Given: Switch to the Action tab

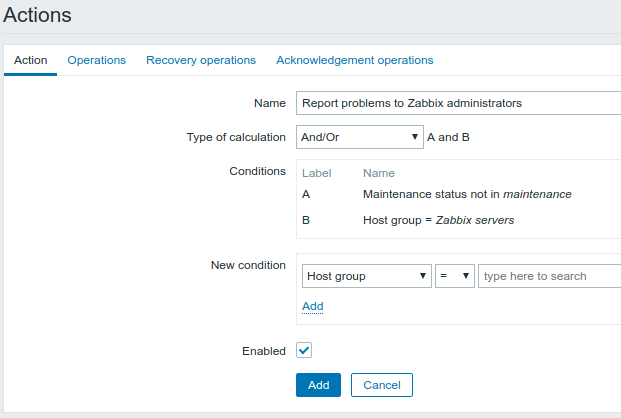Looking at the screenshot, I should pos(30,60).
